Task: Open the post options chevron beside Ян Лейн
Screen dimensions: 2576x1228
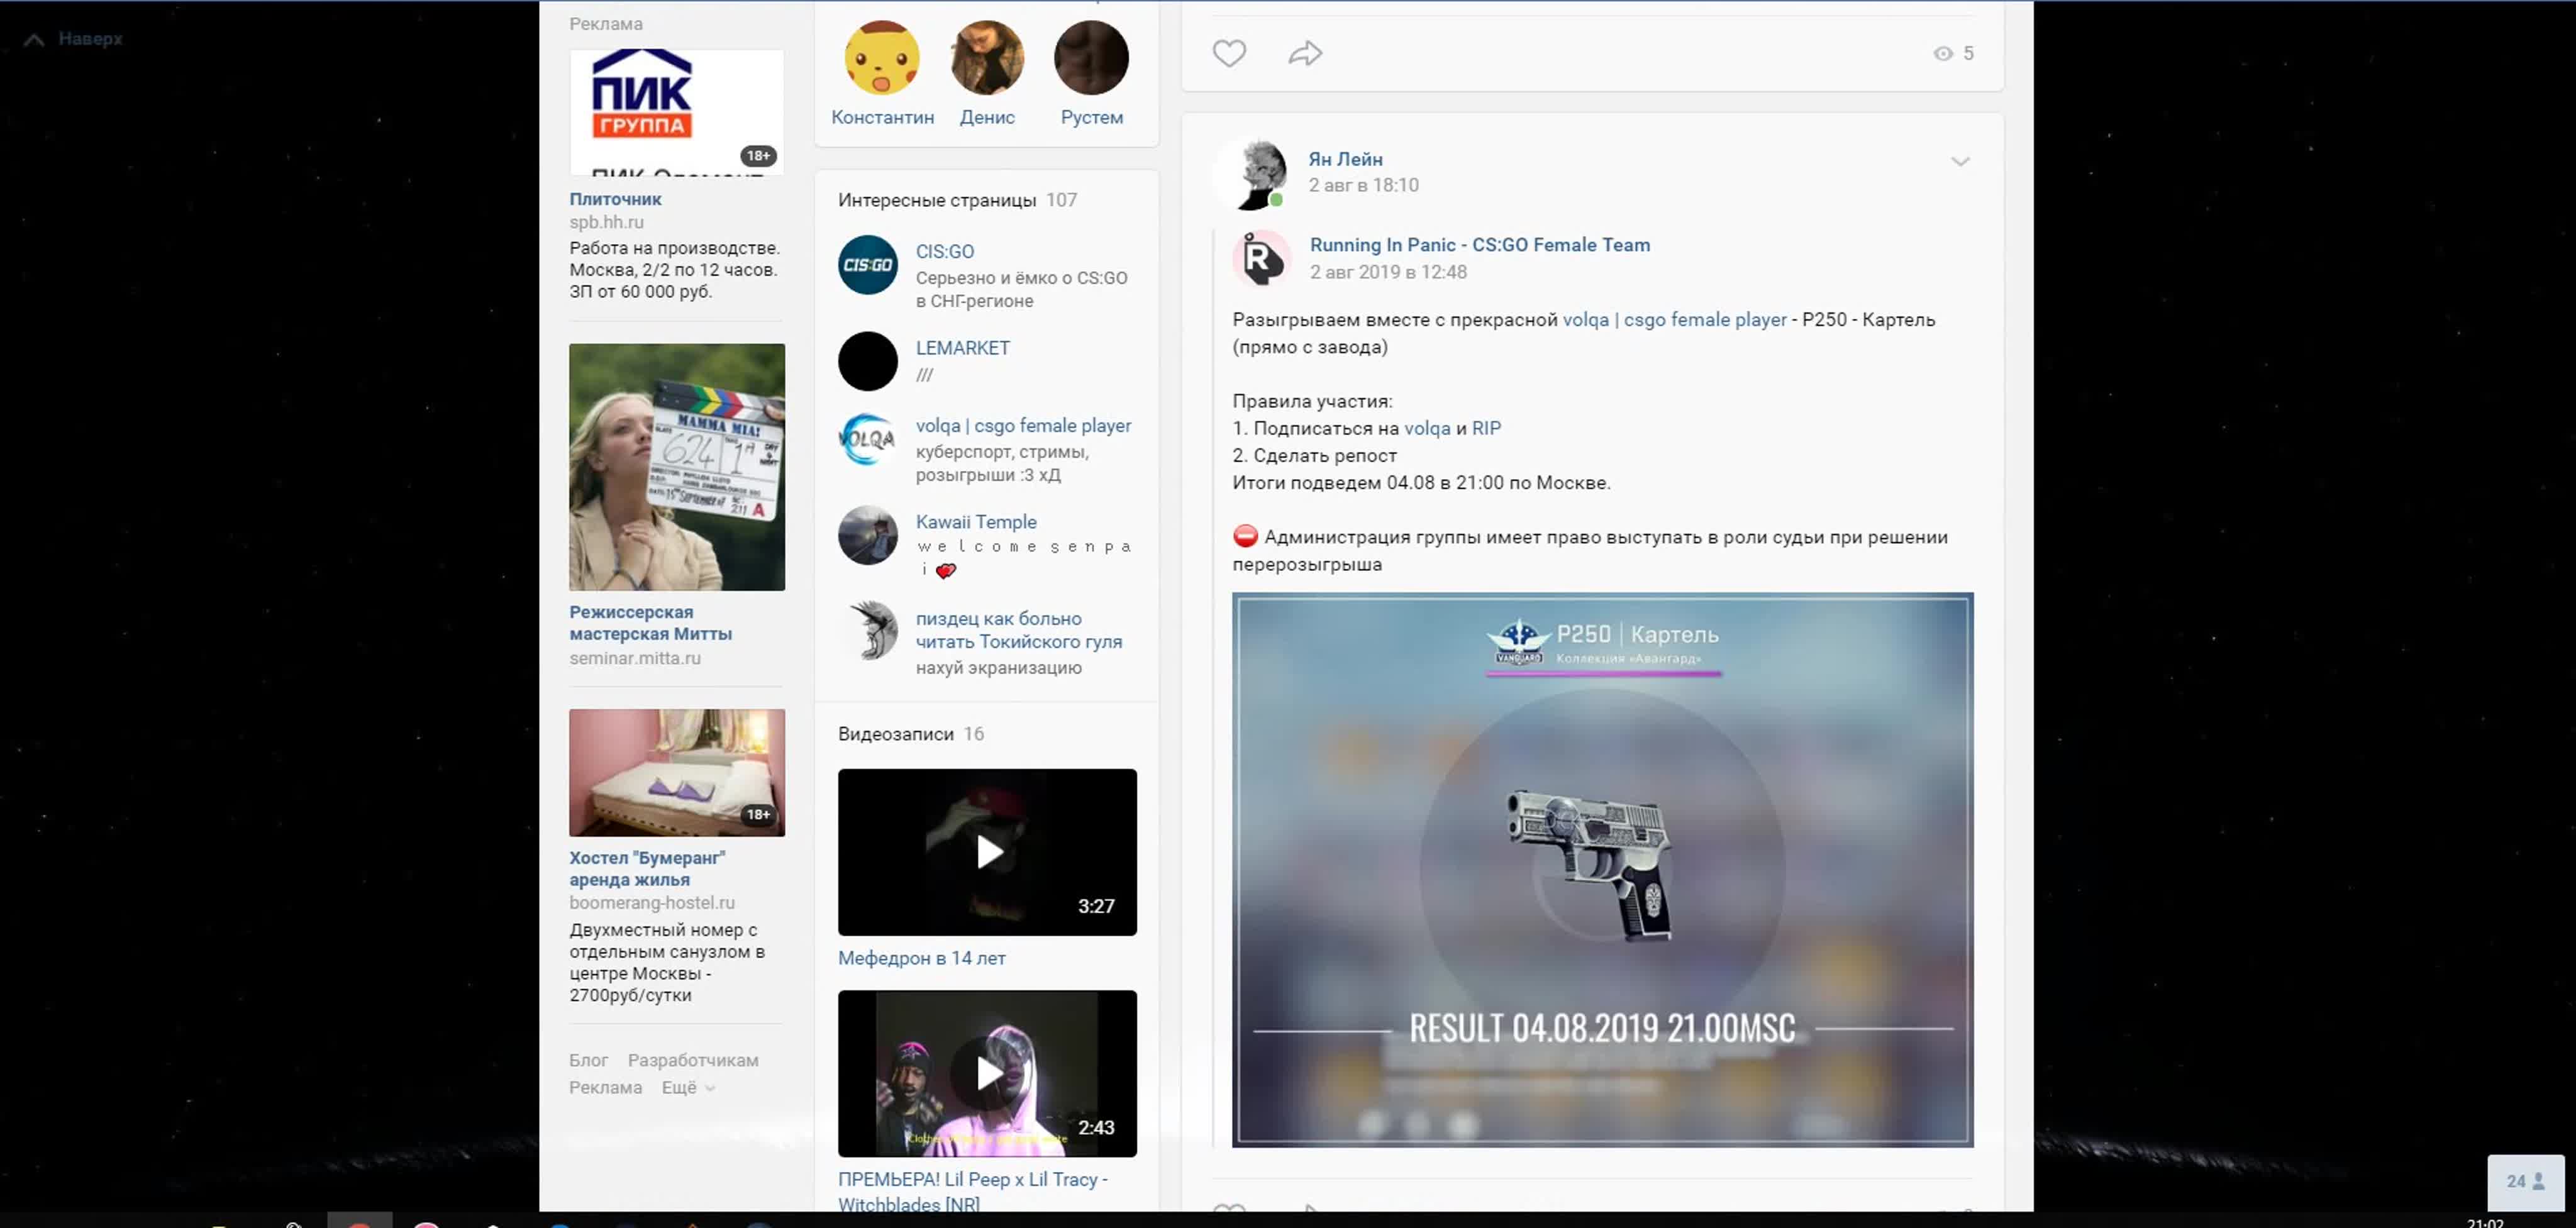Action: pyautogui.click(x=1960, y=161)
